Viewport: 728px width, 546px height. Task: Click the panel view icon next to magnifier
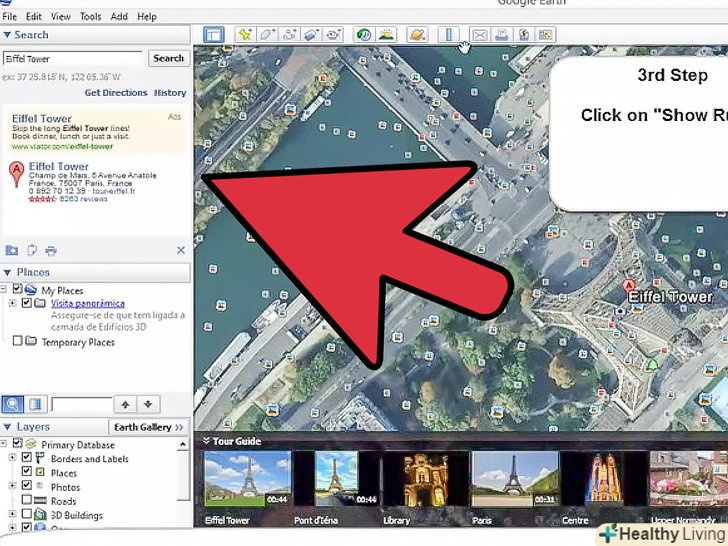(35, 404)
